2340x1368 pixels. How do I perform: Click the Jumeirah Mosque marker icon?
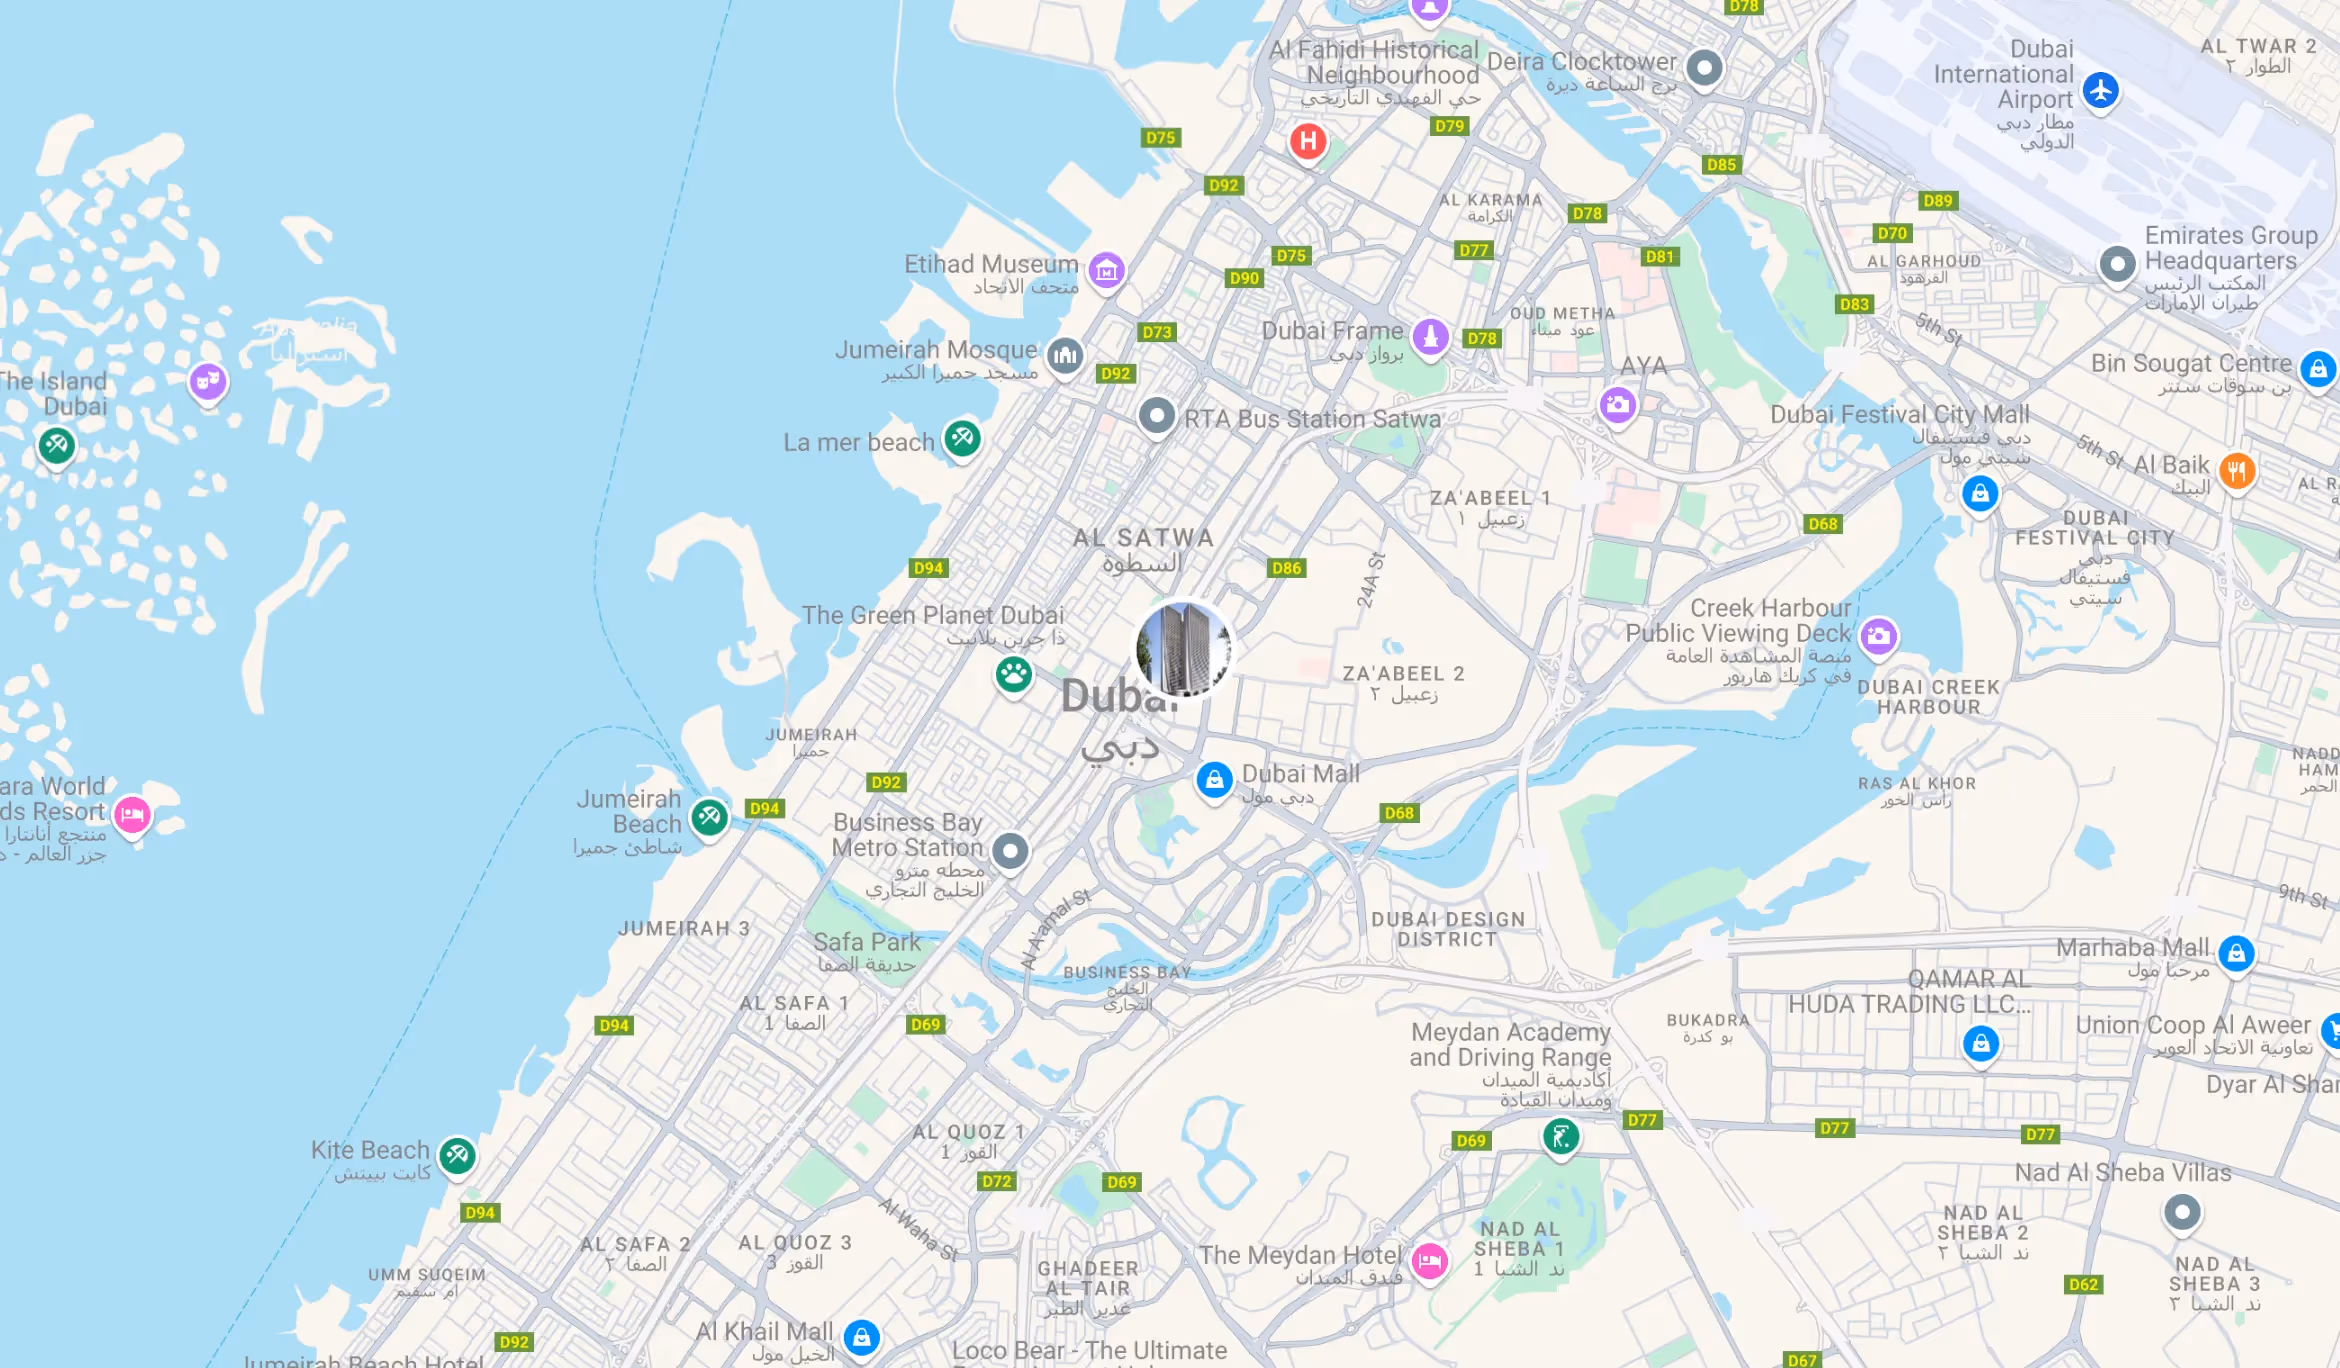click(x=1066, y=355)
